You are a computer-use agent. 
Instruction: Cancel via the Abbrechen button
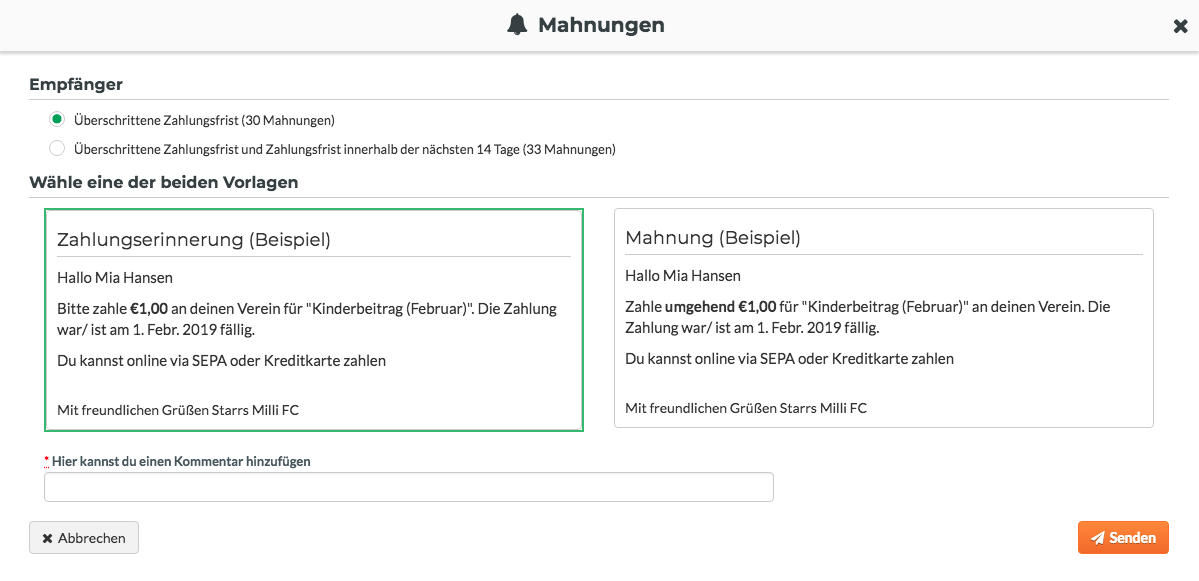[84, 537]
